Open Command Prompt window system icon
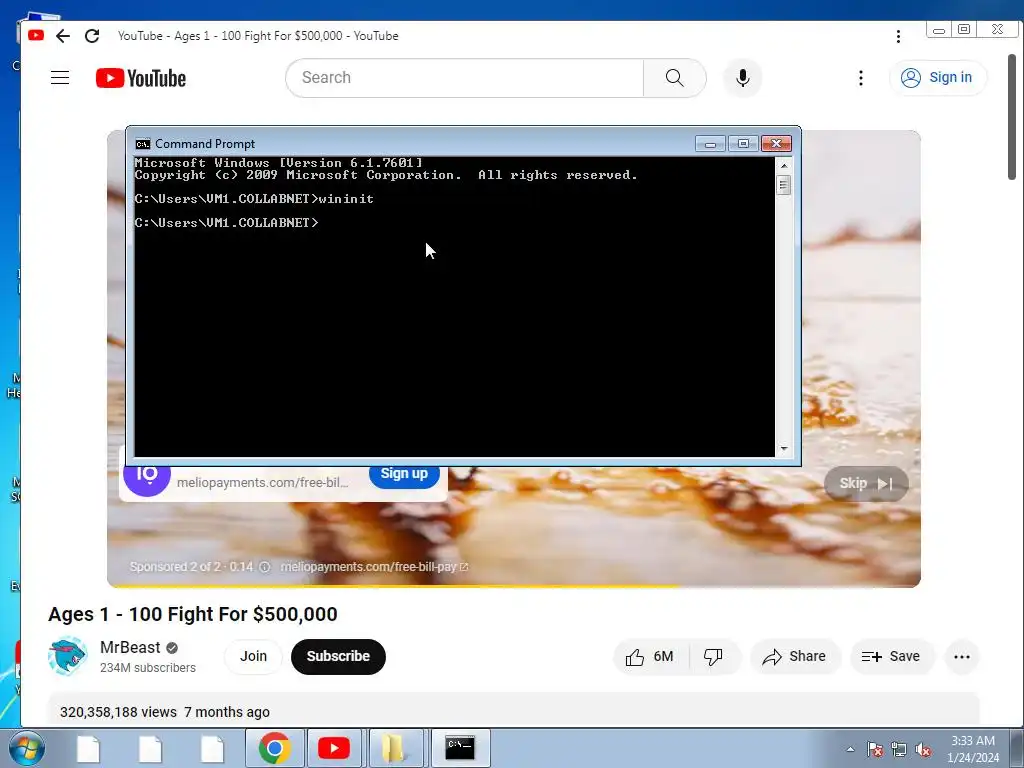 pyautogui.click(x=142, y=144)
